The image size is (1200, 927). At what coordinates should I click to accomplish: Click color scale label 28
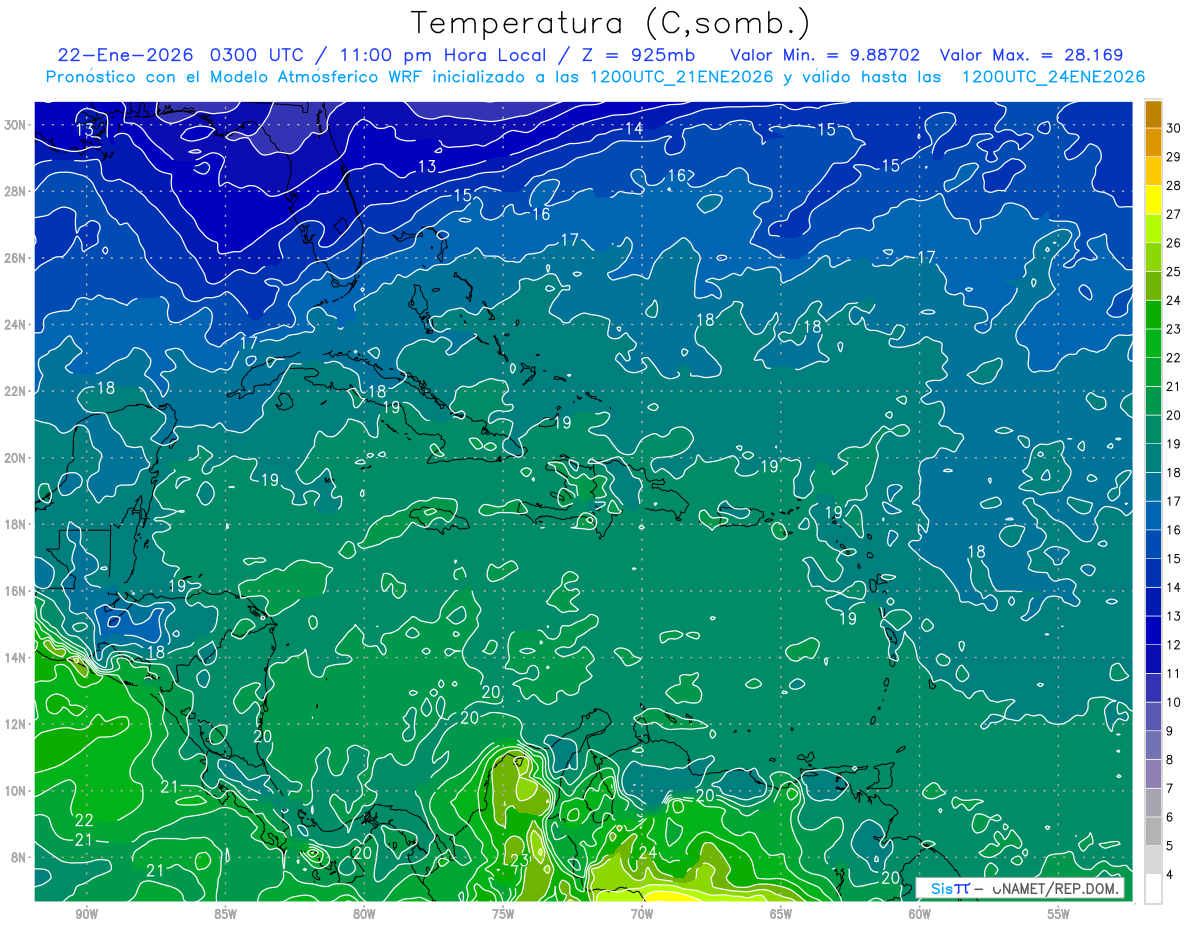[1174, 185]
